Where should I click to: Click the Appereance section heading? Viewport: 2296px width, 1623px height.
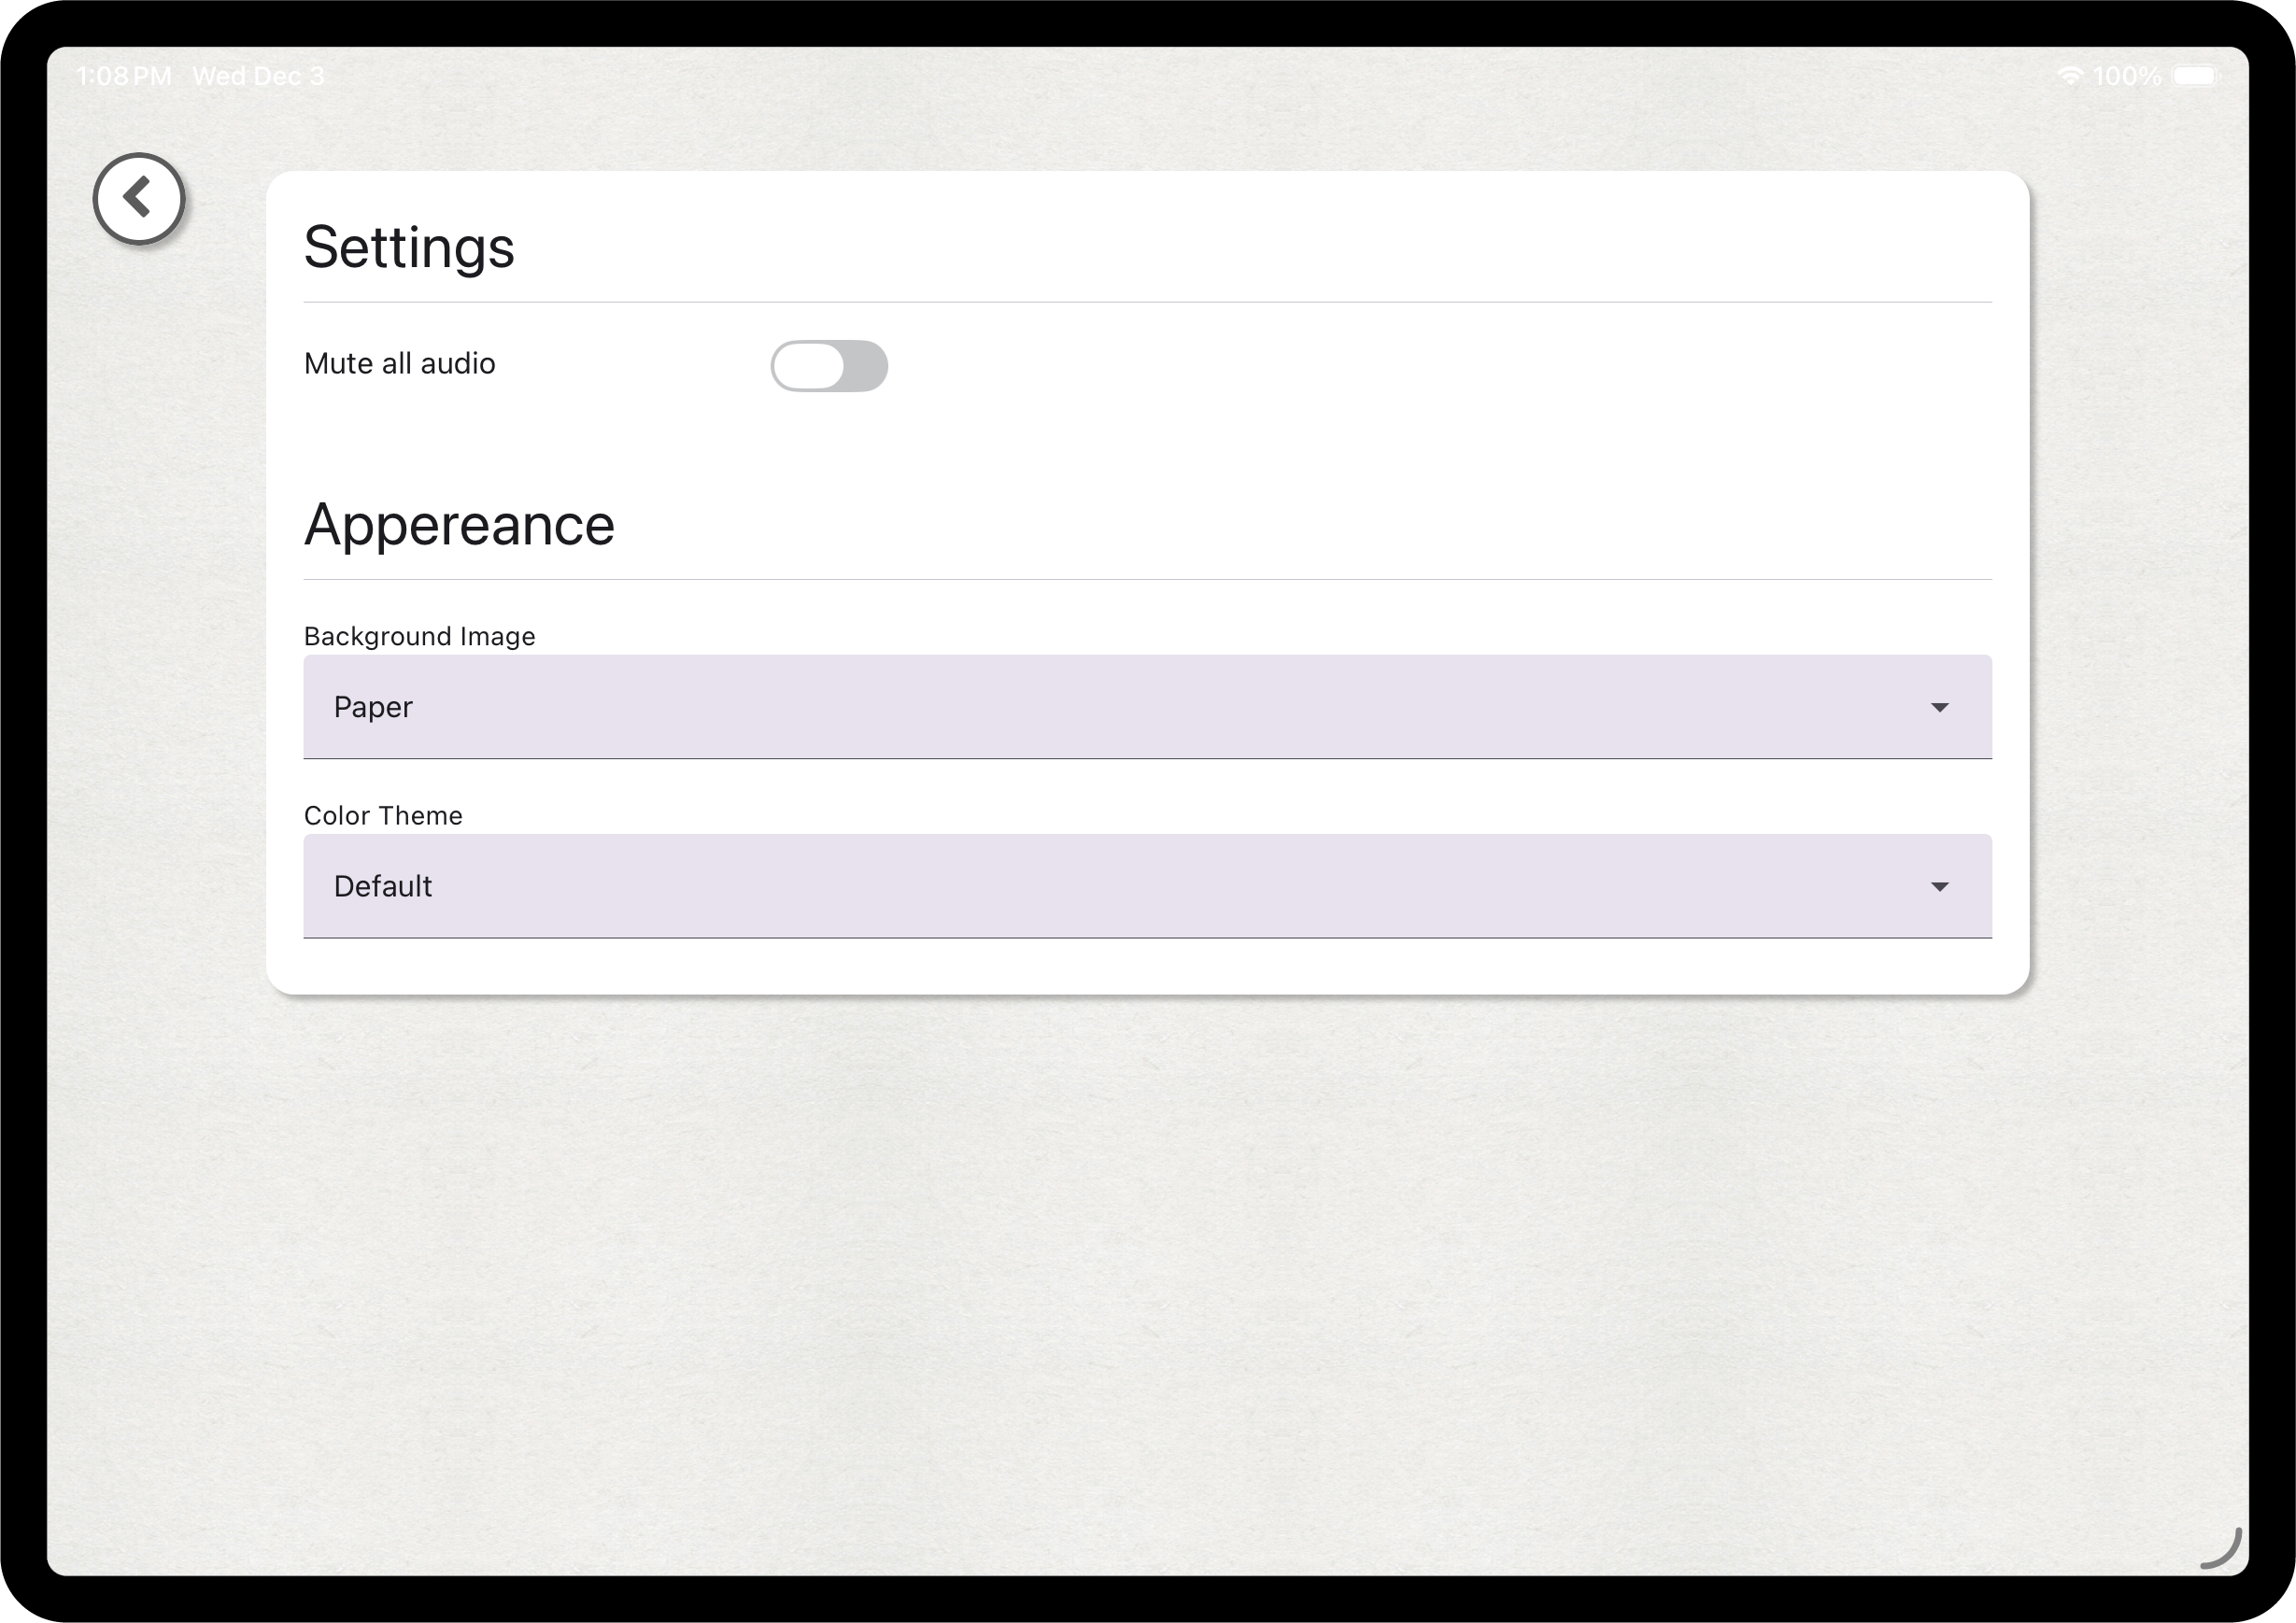(459, 525)
